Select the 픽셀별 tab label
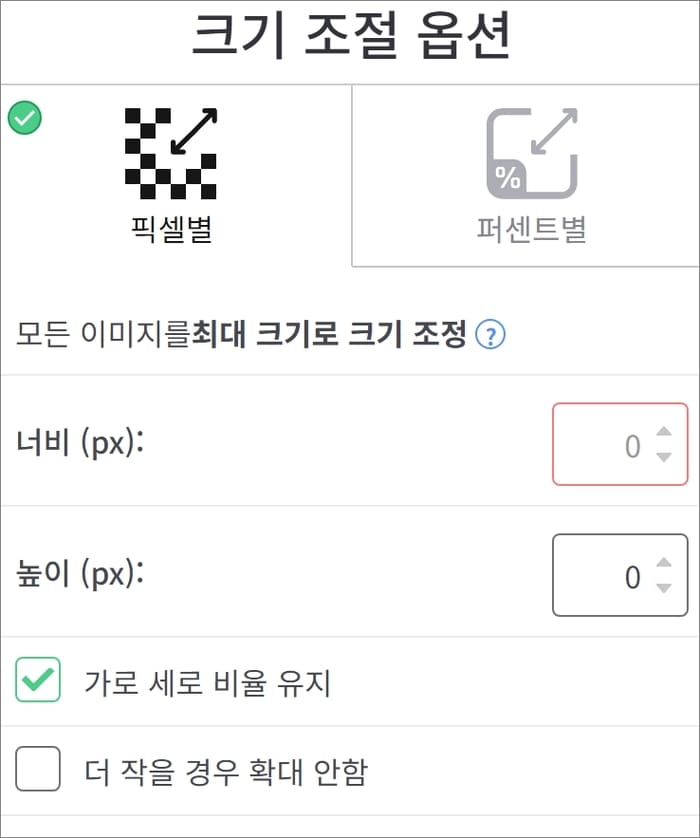This screenshot has height=838, width=700. tap(172, 230)
